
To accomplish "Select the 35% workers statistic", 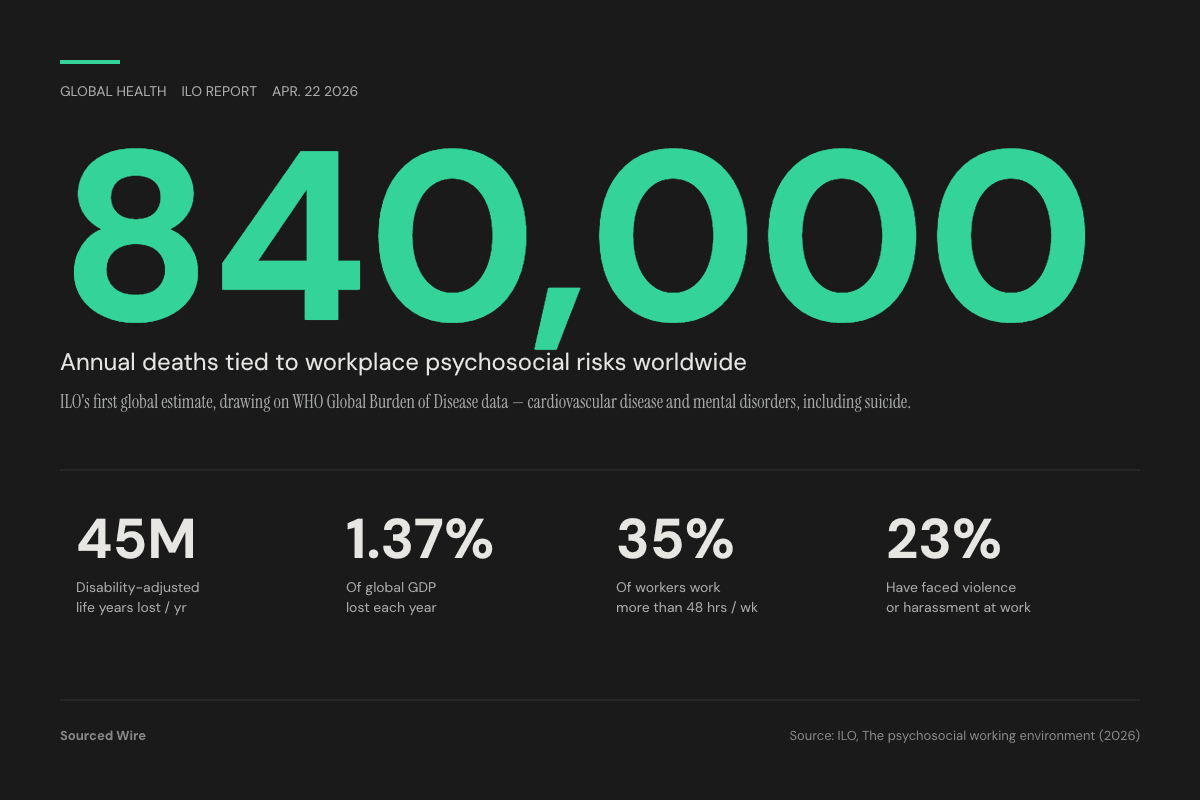I will point(675,540).
